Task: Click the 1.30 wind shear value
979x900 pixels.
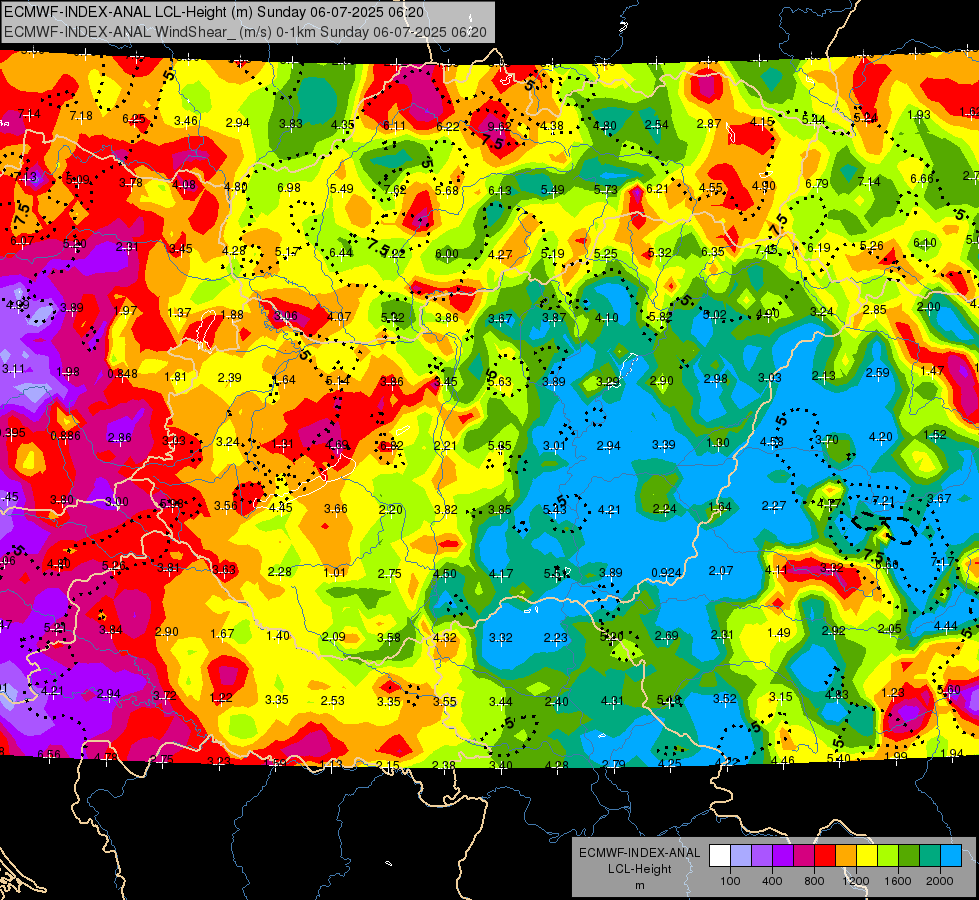Action: pos(718,443)
